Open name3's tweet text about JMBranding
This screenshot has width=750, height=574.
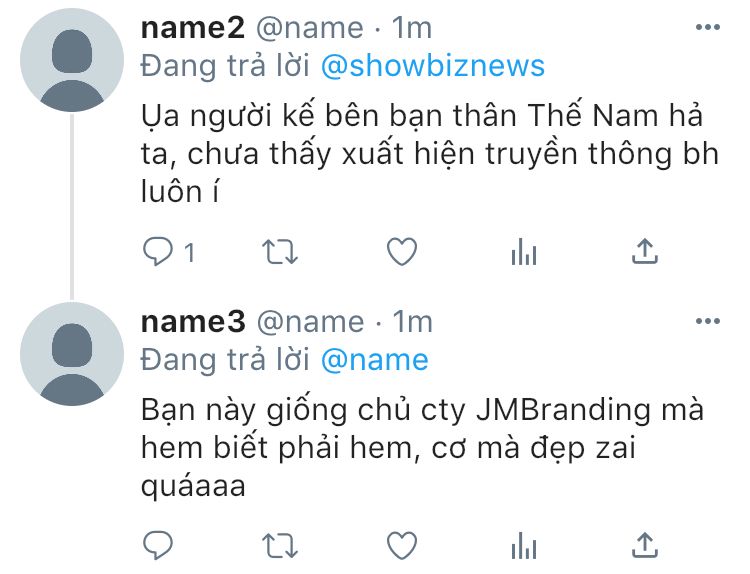pyautogui.click(x=422, y=448)
